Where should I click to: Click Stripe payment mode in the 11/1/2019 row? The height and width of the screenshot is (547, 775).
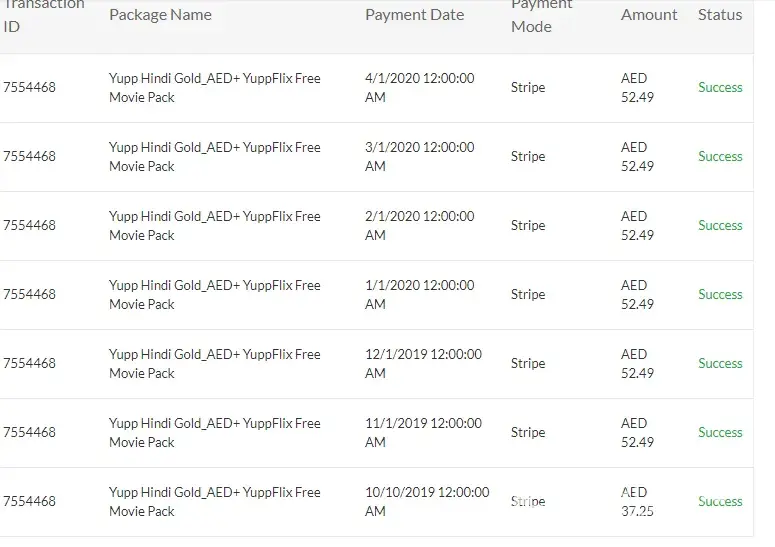pyautogui.click(x=528, y=433)
